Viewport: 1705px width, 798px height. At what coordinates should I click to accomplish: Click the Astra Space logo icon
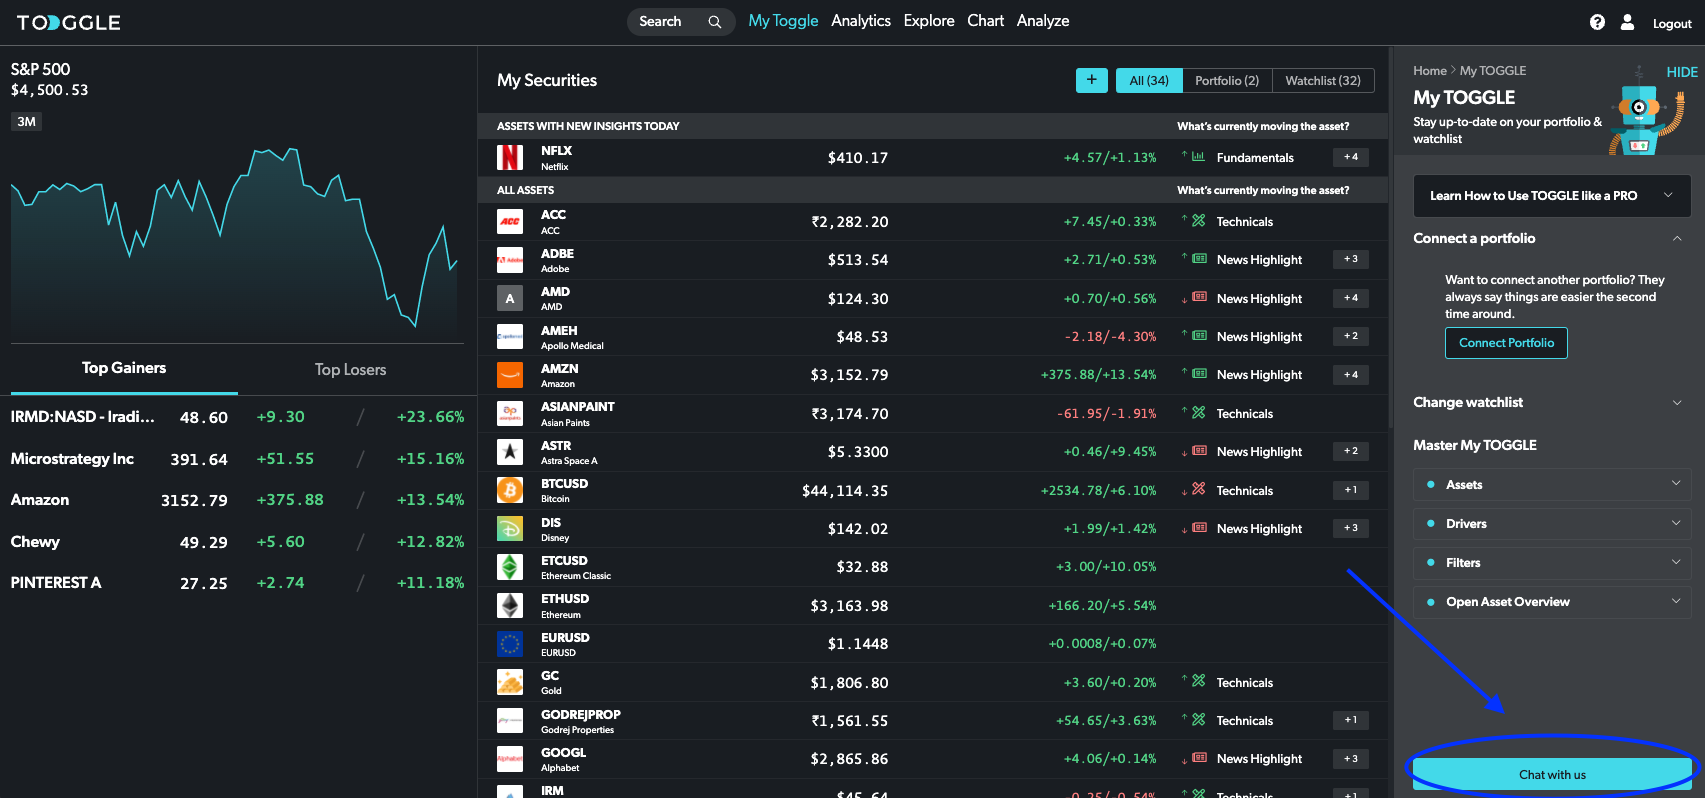pyautogui.click(x=510, y=452)
